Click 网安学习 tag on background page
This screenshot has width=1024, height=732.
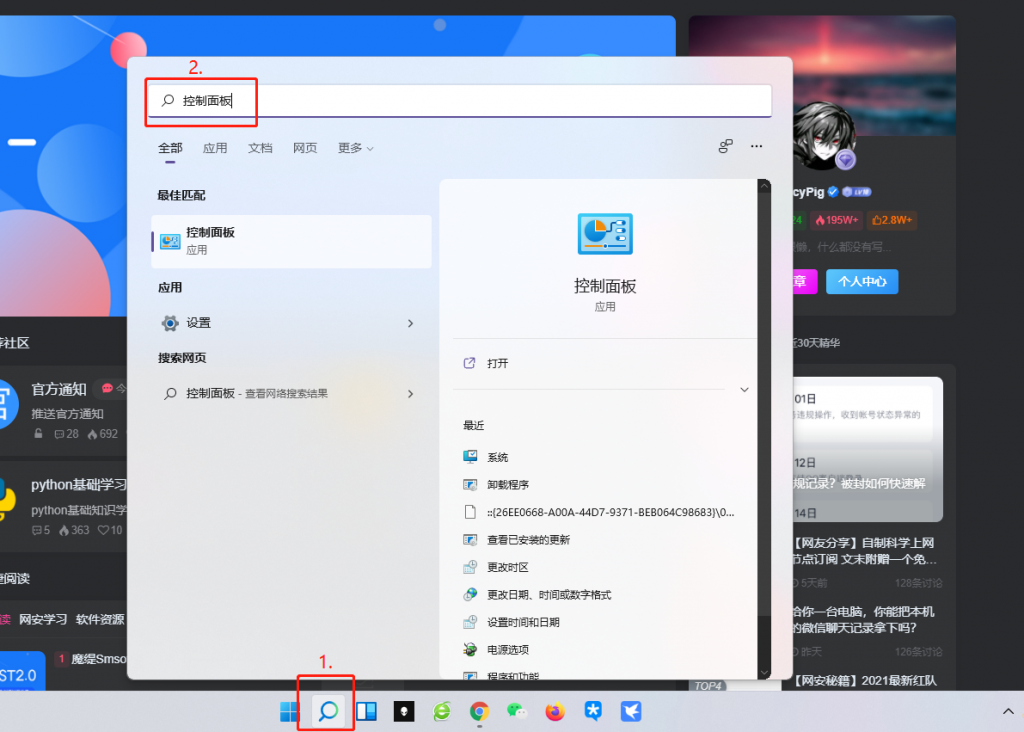point(43,619)
